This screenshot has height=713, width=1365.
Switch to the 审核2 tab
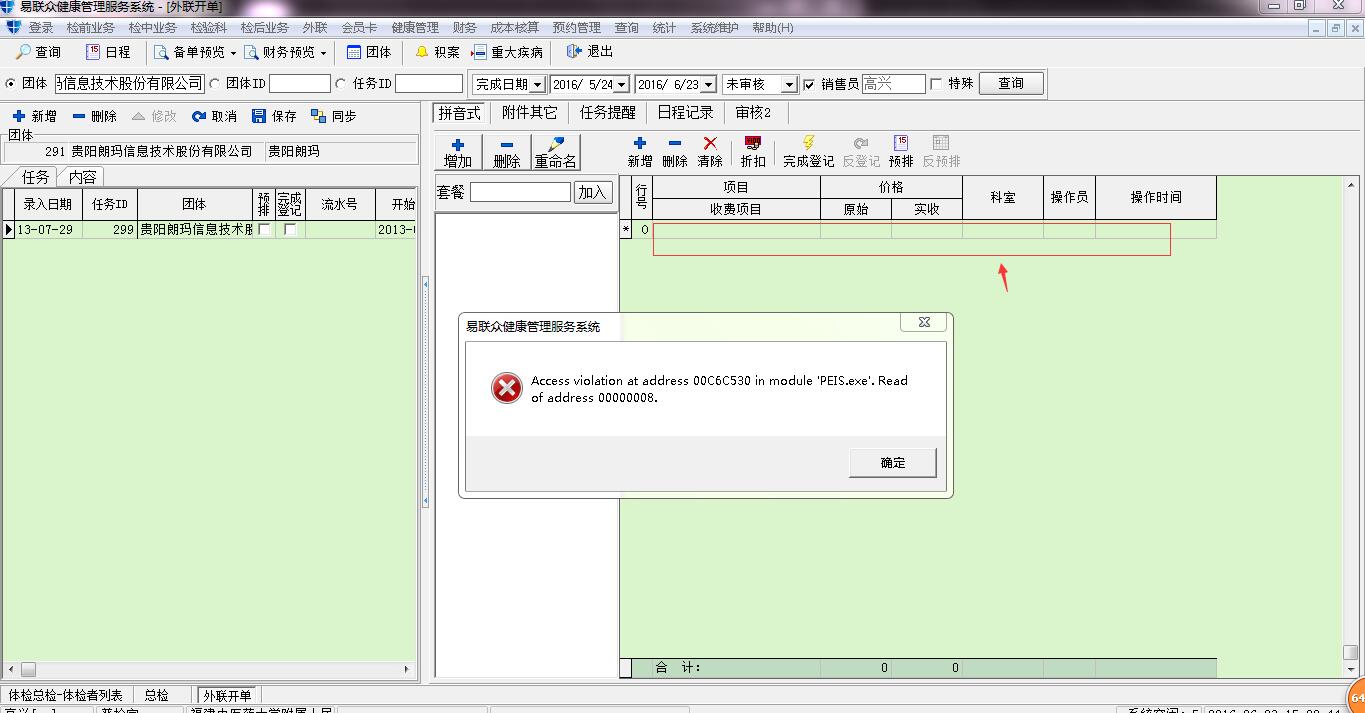pyautogui.click(x=754, y=113)
